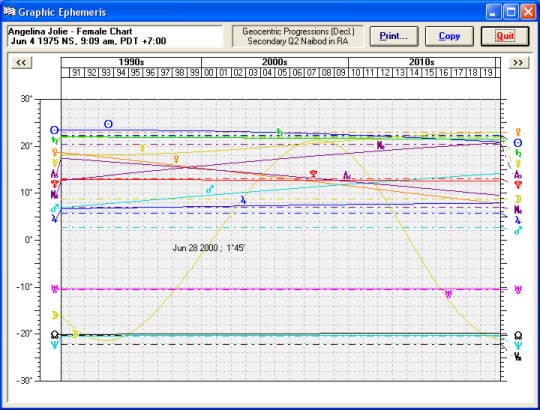
Task: Click the Venus marker on its curve
Action: [x=176, y=159]
